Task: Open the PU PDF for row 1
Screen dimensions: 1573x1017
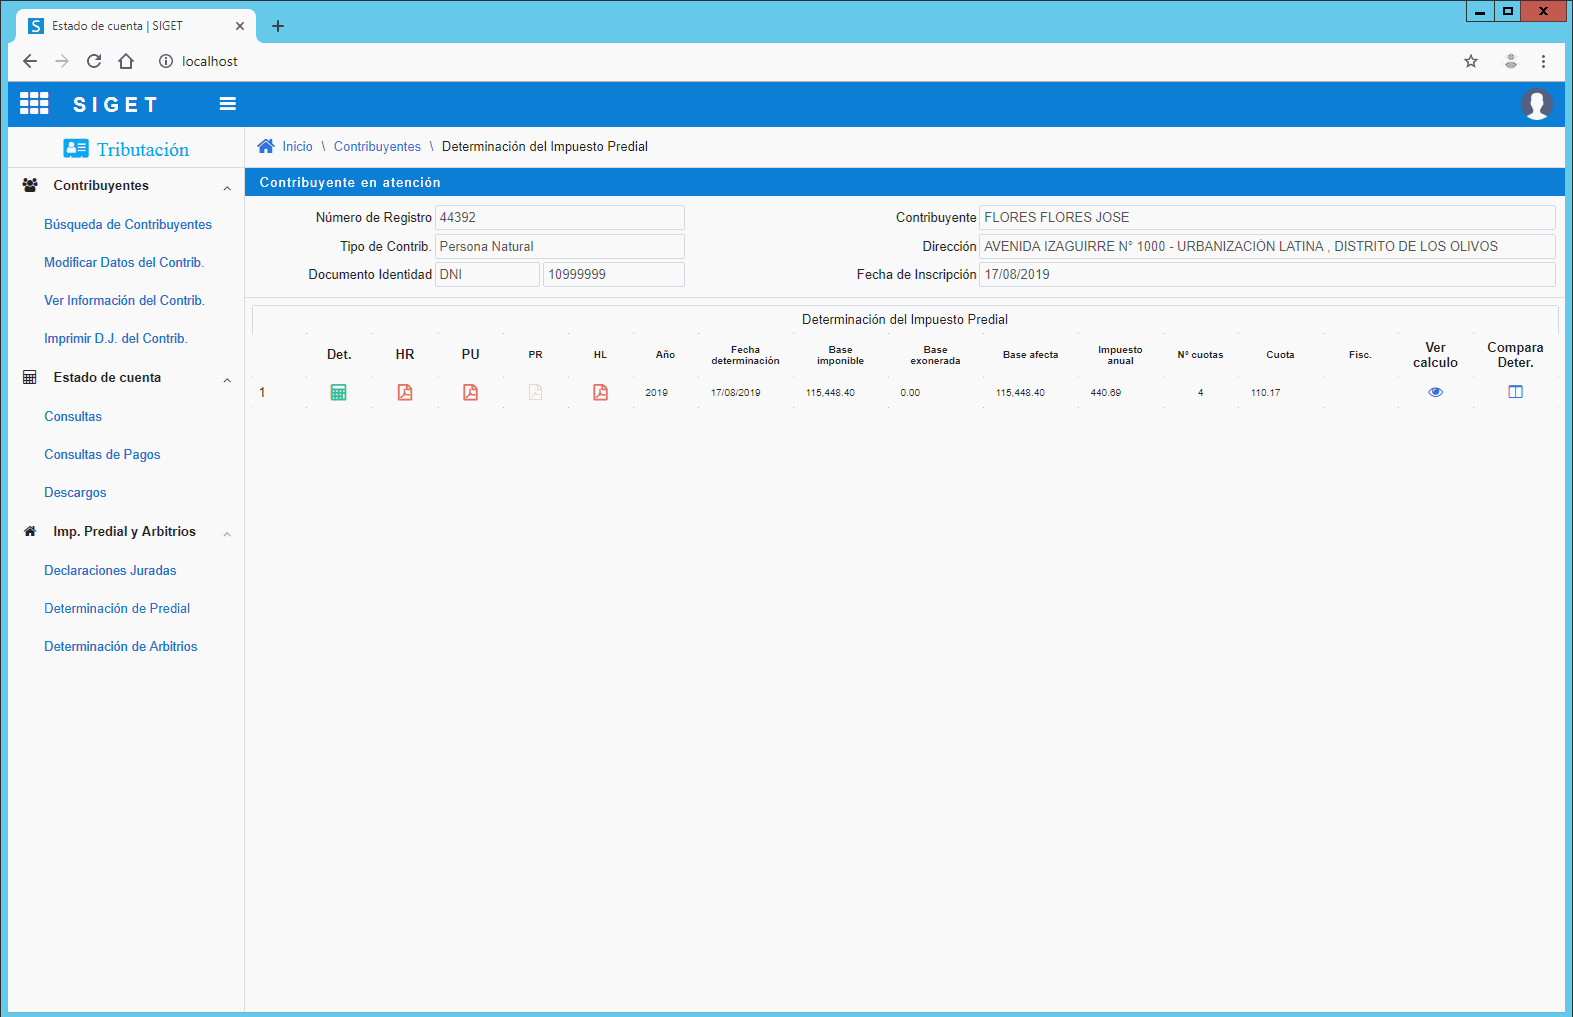Action: coord(470,392)
